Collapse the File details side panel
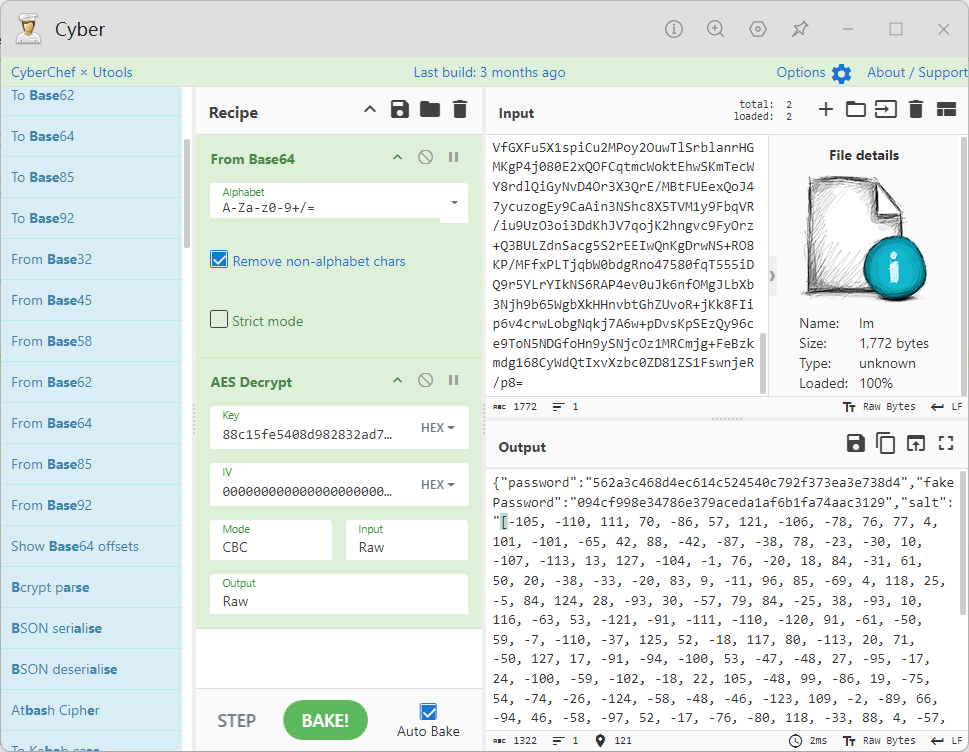 pyautogui.click(x=772, y=276)
